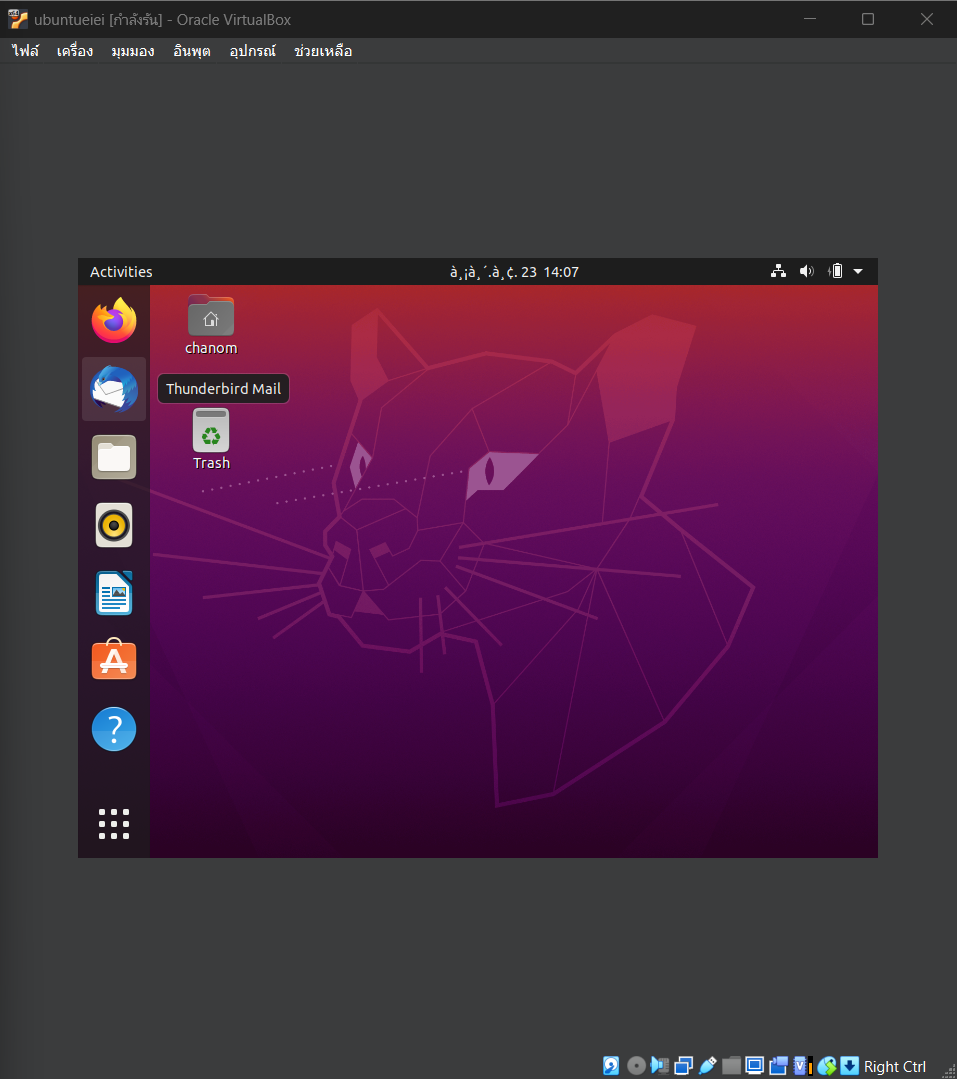The height and width of the screenshot is (1079, 957).
Task: Show the Applications grid
Action: tap(113, 824)
